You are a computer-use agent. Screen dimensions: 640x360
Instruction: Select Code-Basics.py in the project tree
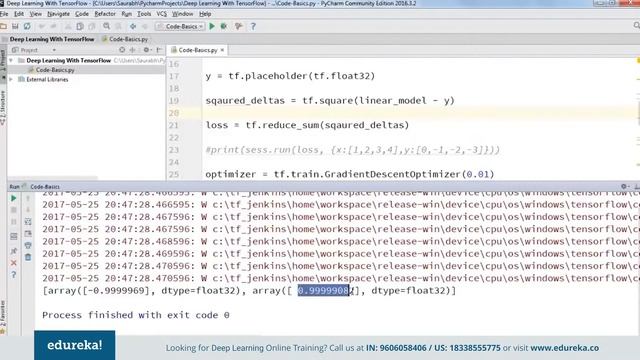coord(55,70)
